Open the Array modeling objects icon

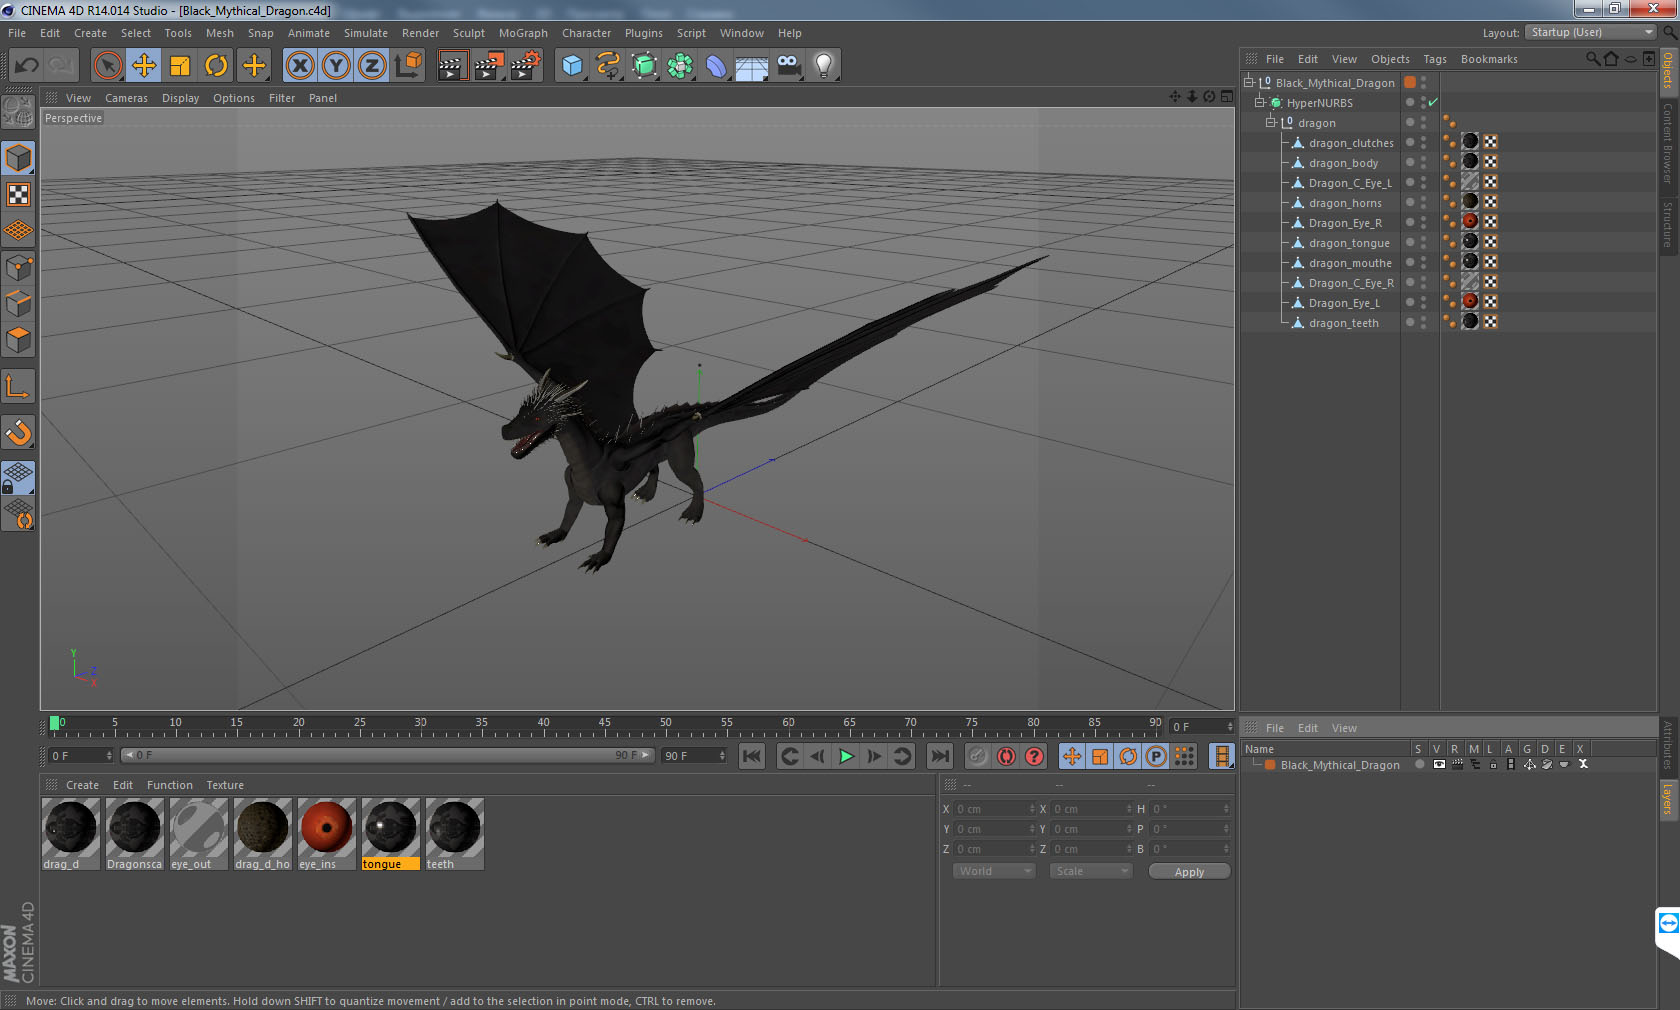coord(680,66)
